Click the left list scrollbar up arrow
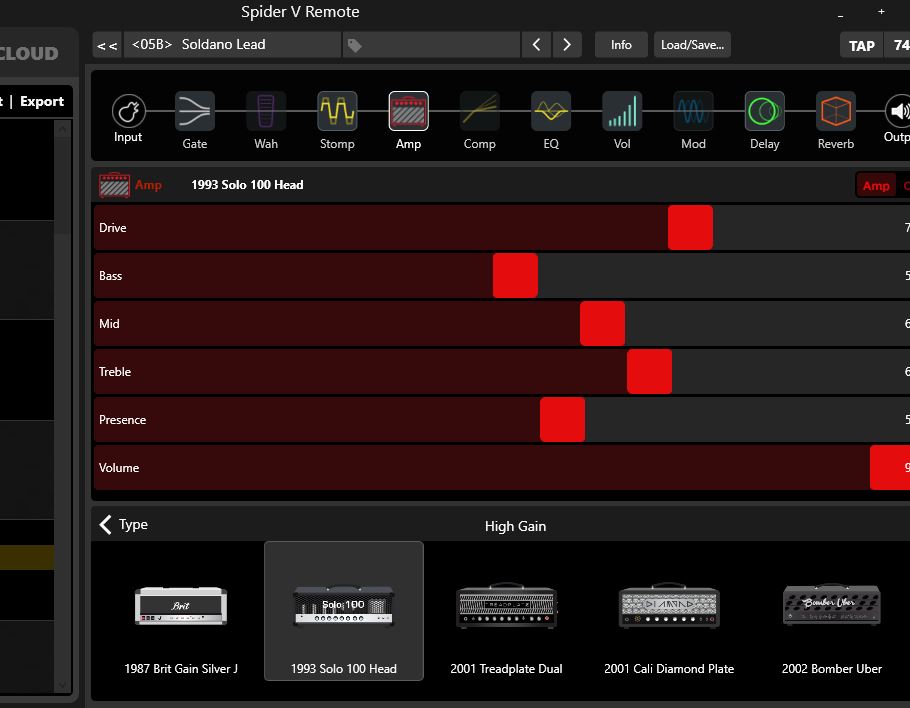This screenshot has width=910, height=708. [63, 129]
